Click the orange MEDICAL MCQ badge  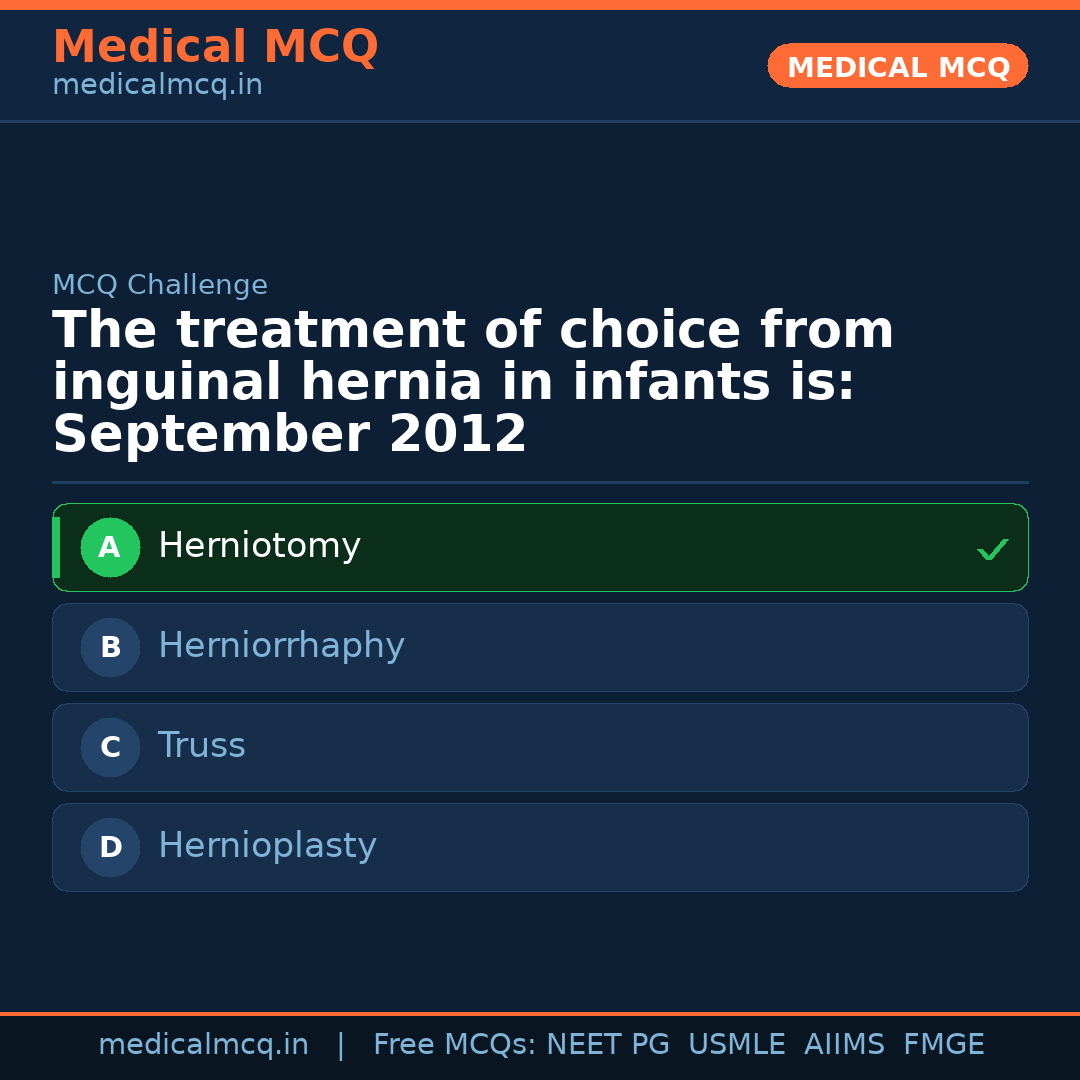coord(898,66)
